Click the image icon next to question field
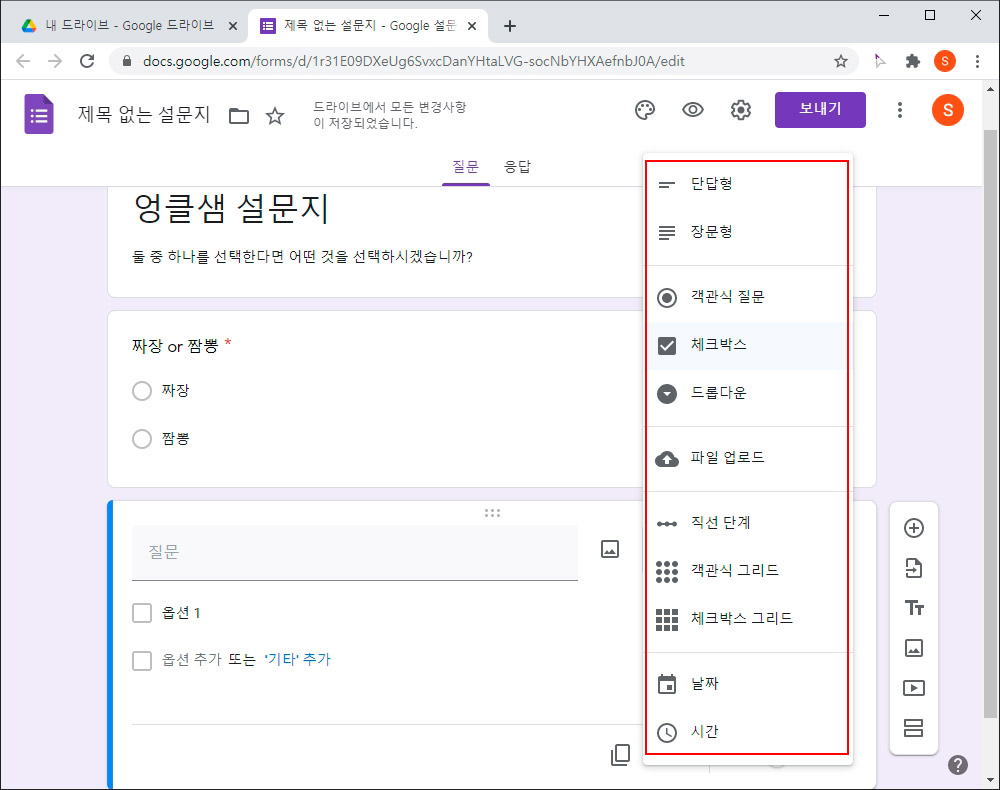Screen dimensions: 1000x790 tap(609, 549)
